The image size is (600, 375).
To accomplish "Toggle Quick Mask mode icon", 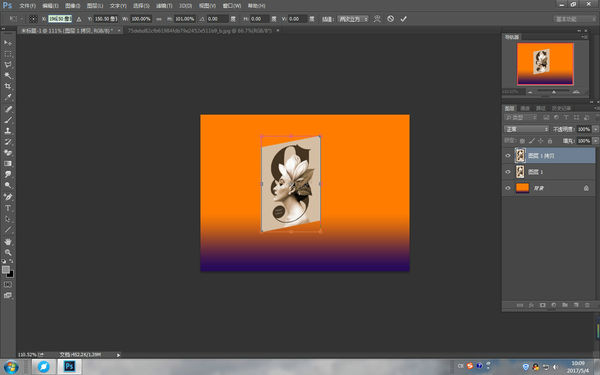I will [x=8, y=285].
